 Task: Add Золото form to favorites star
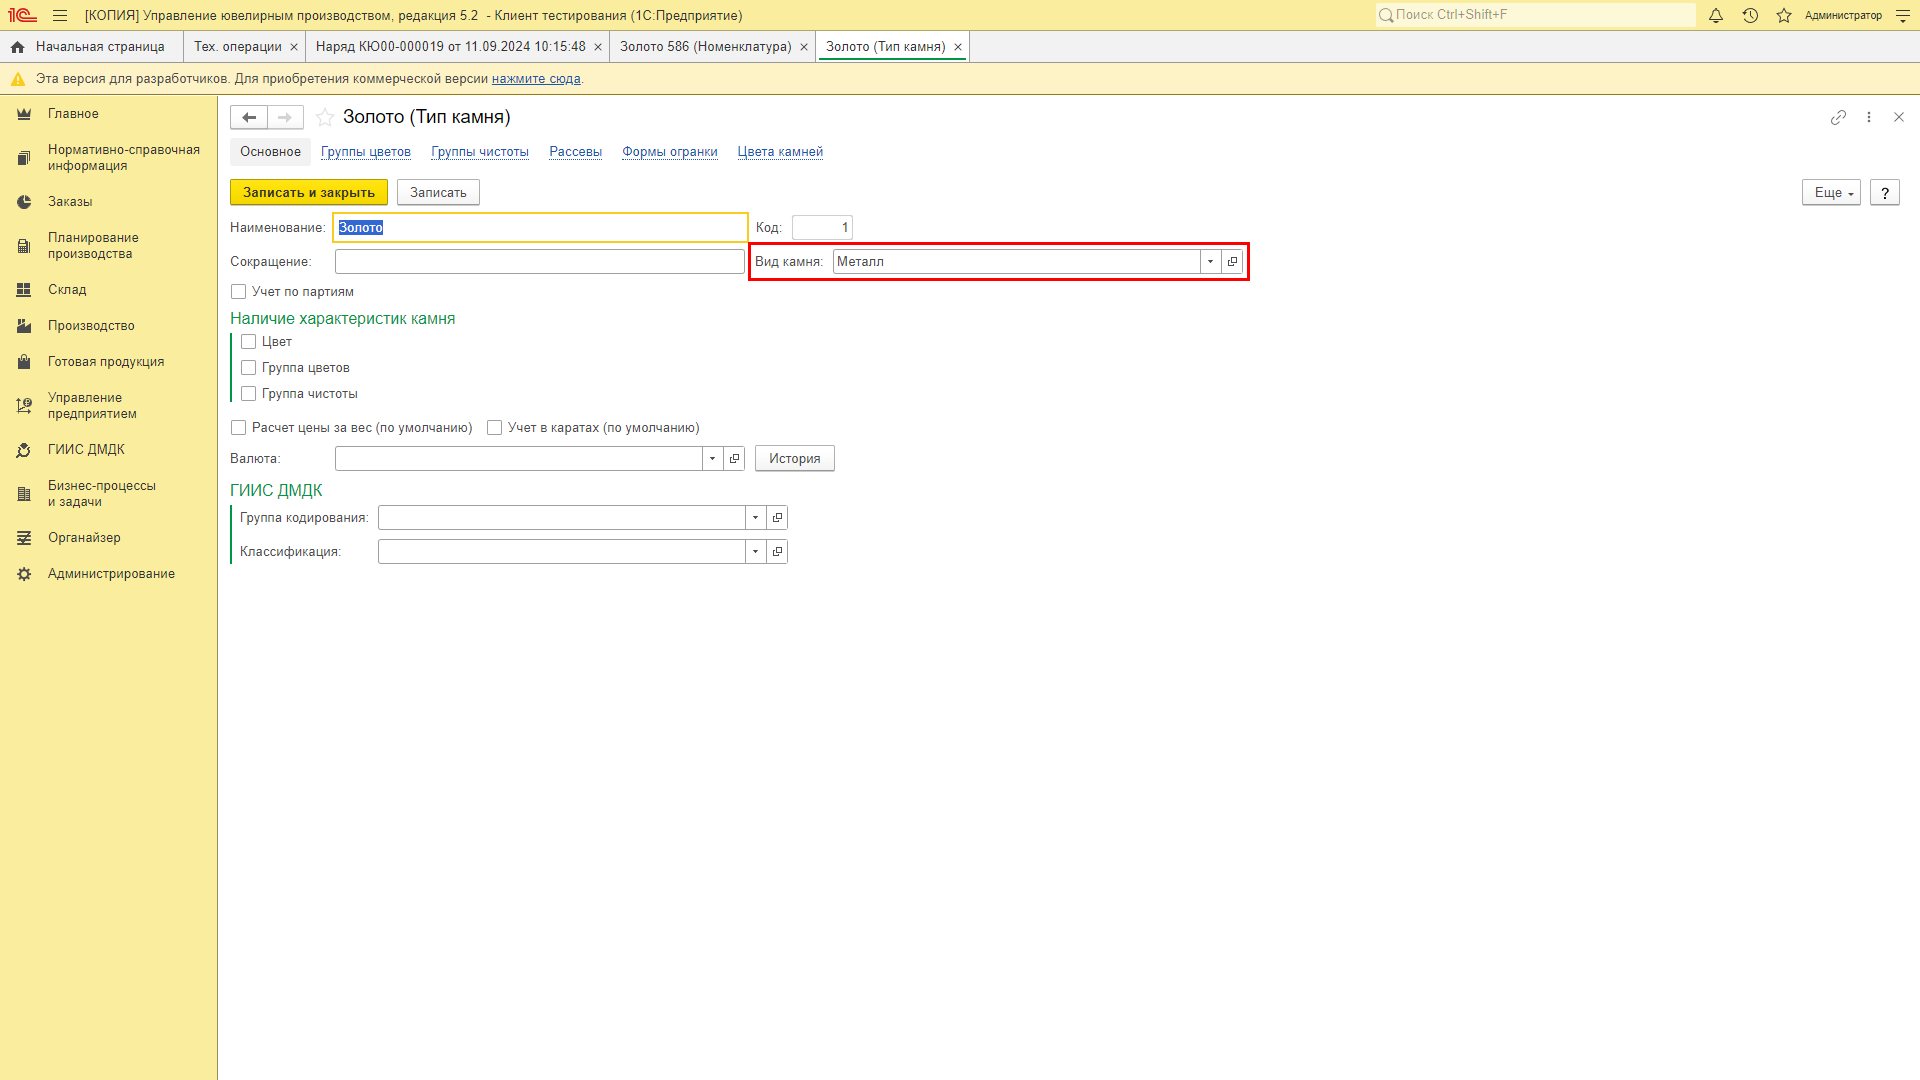325,117
